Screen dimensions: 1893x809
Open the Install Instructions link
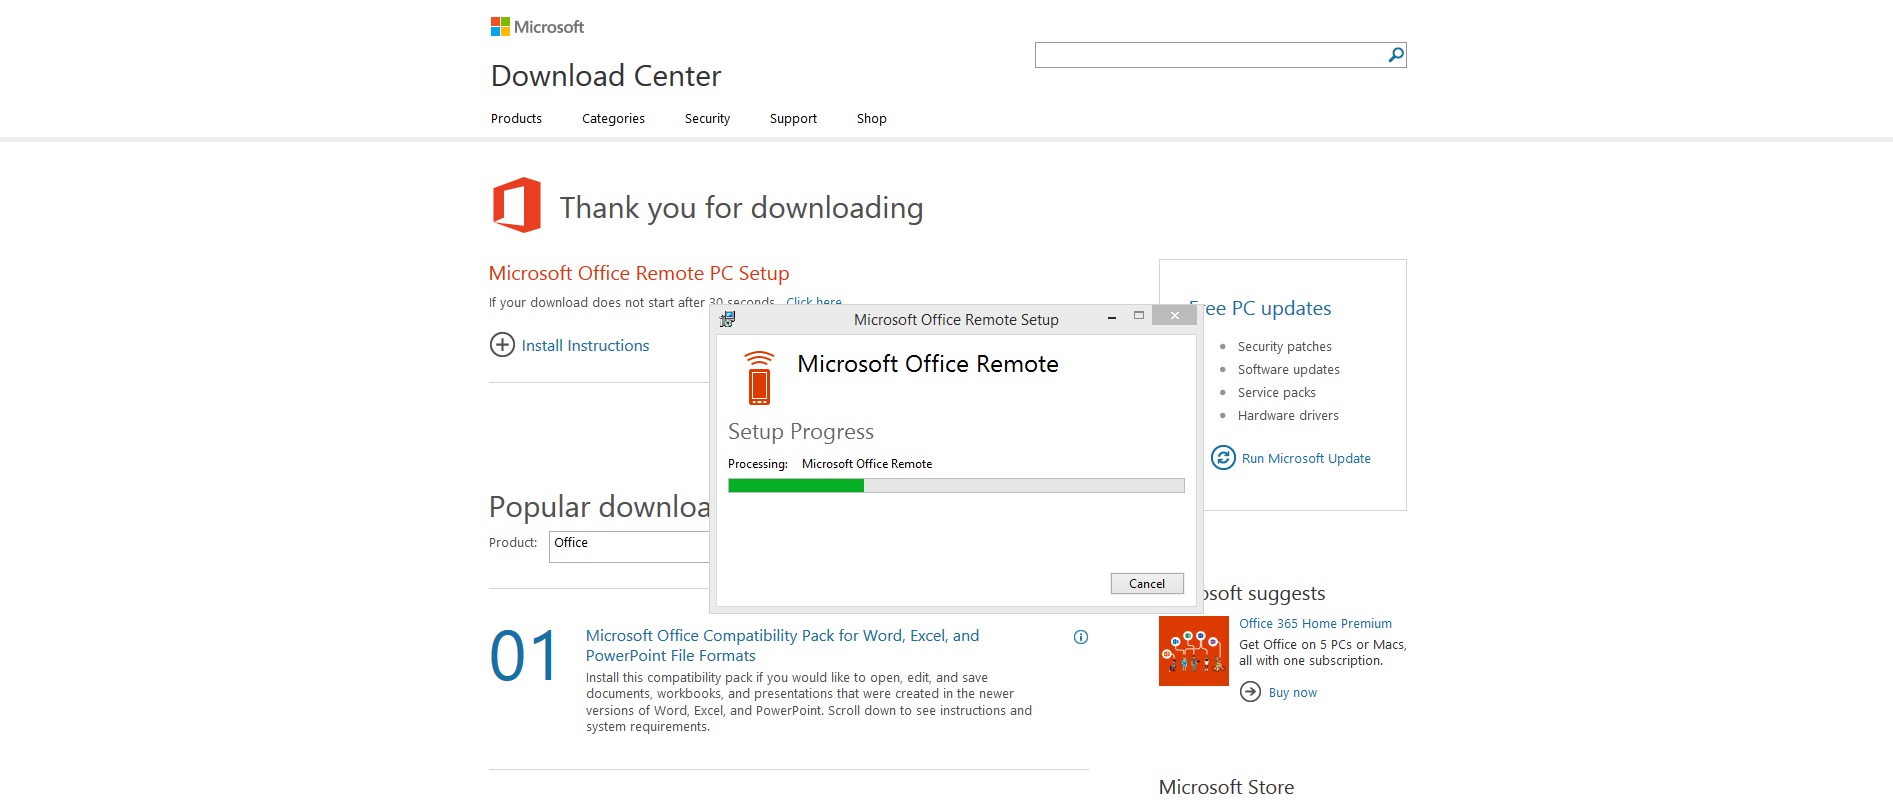pyautogui.click(x=585, y=345)
